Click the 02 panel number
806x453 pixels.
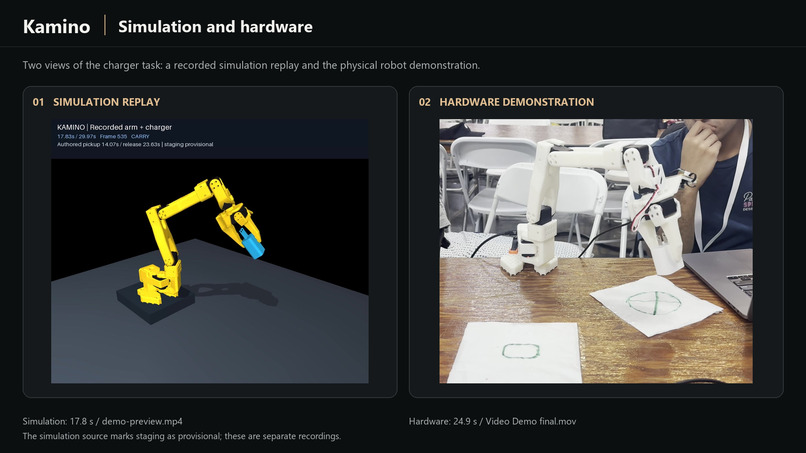tap(425, 102)
